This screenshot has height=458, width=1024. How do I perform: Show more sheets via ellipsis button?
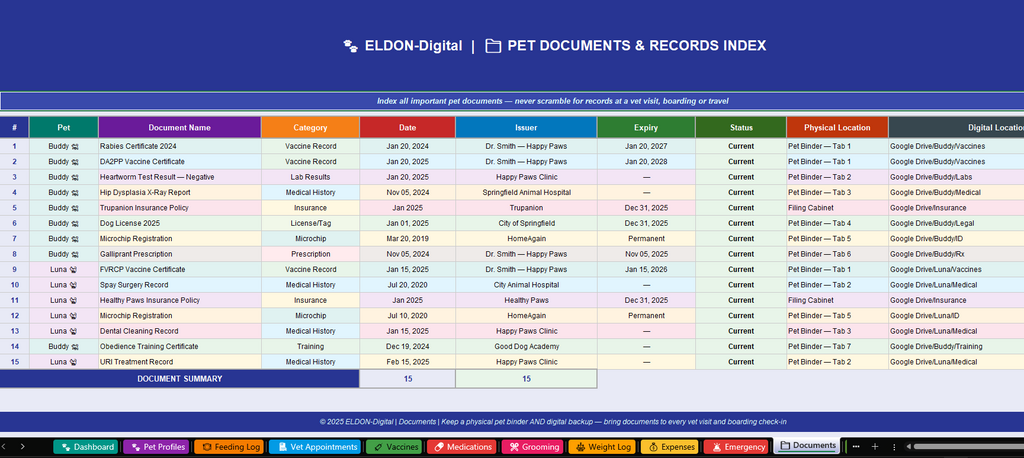856,447
